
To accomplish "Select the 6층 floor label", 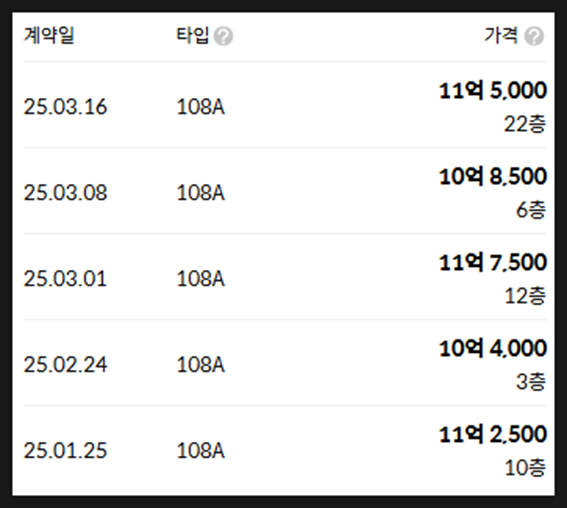I will click(x=531, y=210).
